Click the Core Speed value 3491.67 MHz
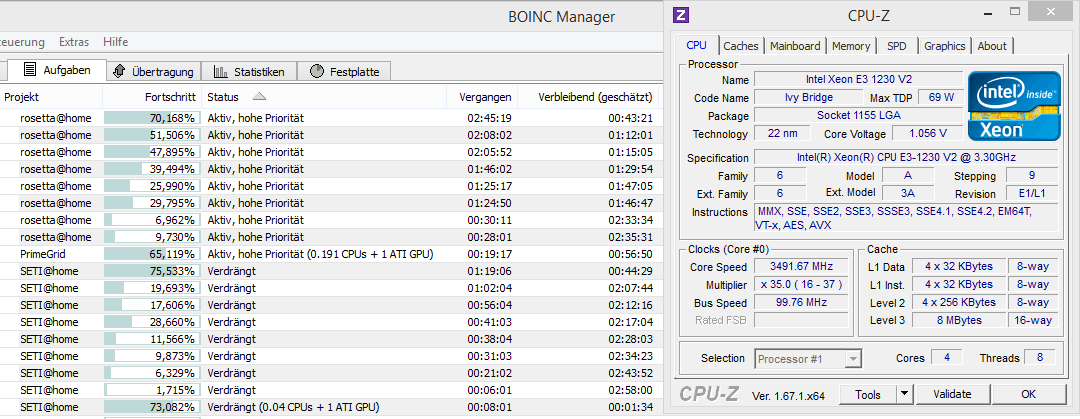1080x419 pixels. [802, 267]
